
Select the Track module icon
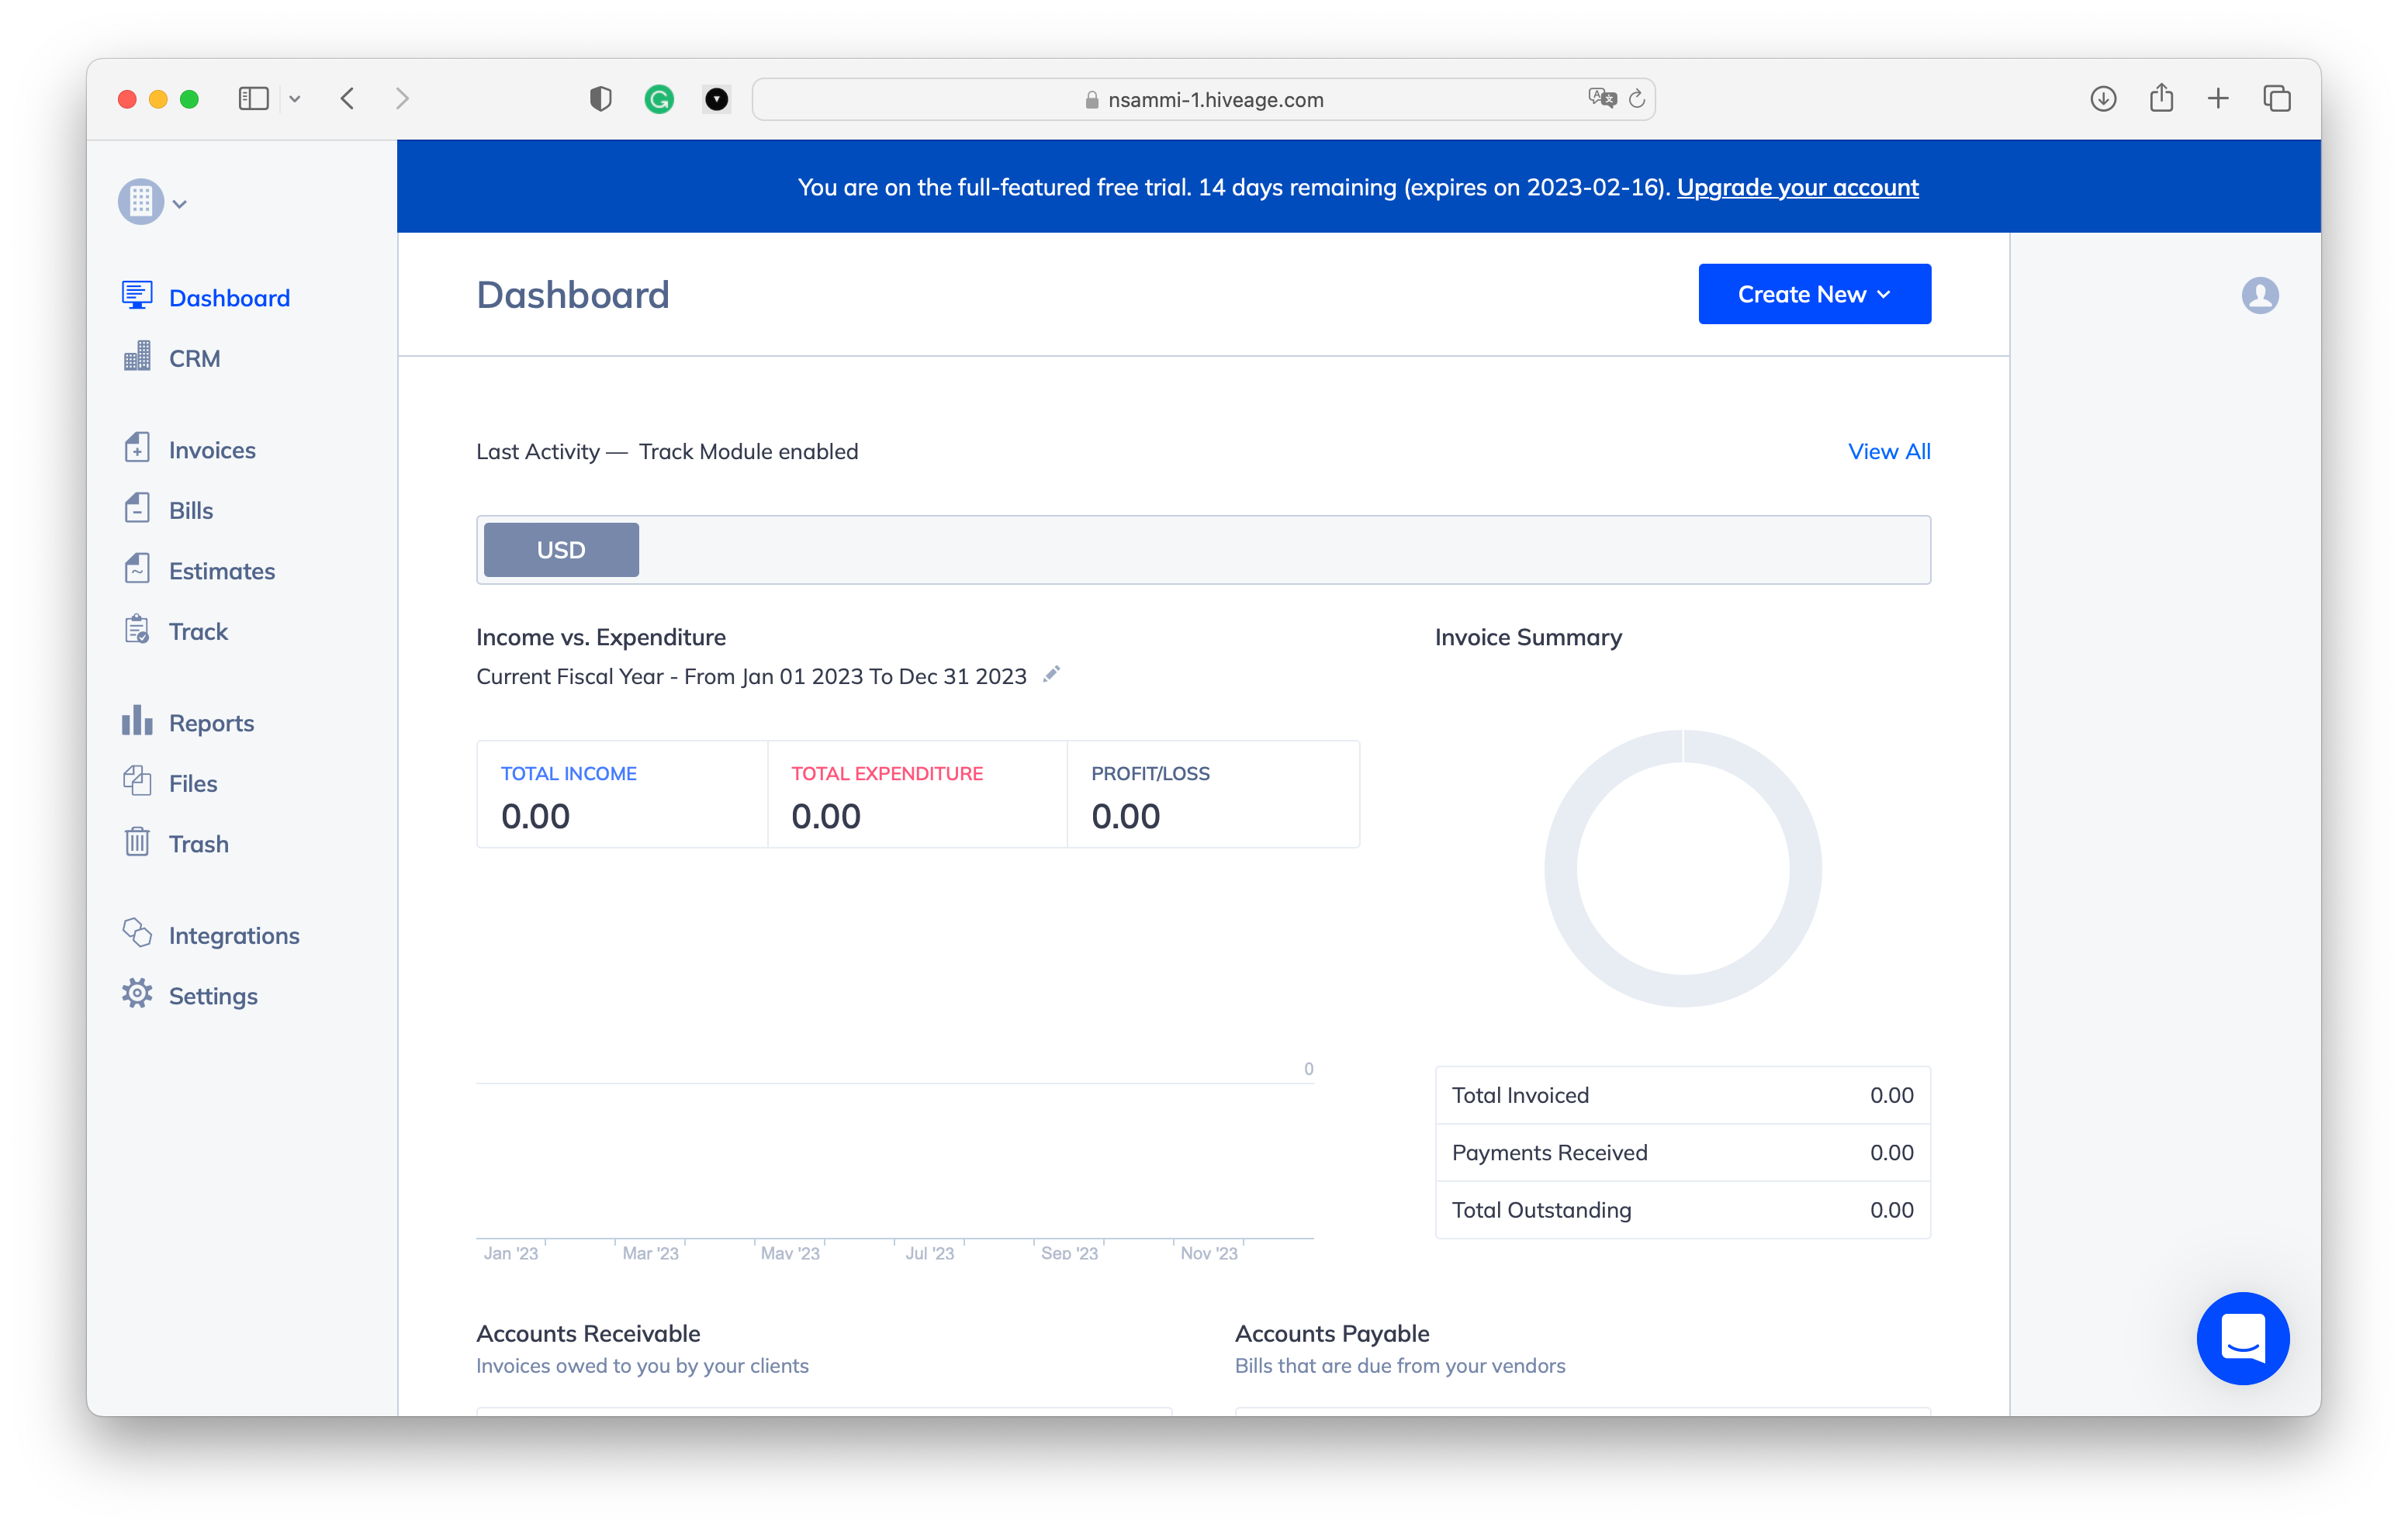click(x=138, y=630)
